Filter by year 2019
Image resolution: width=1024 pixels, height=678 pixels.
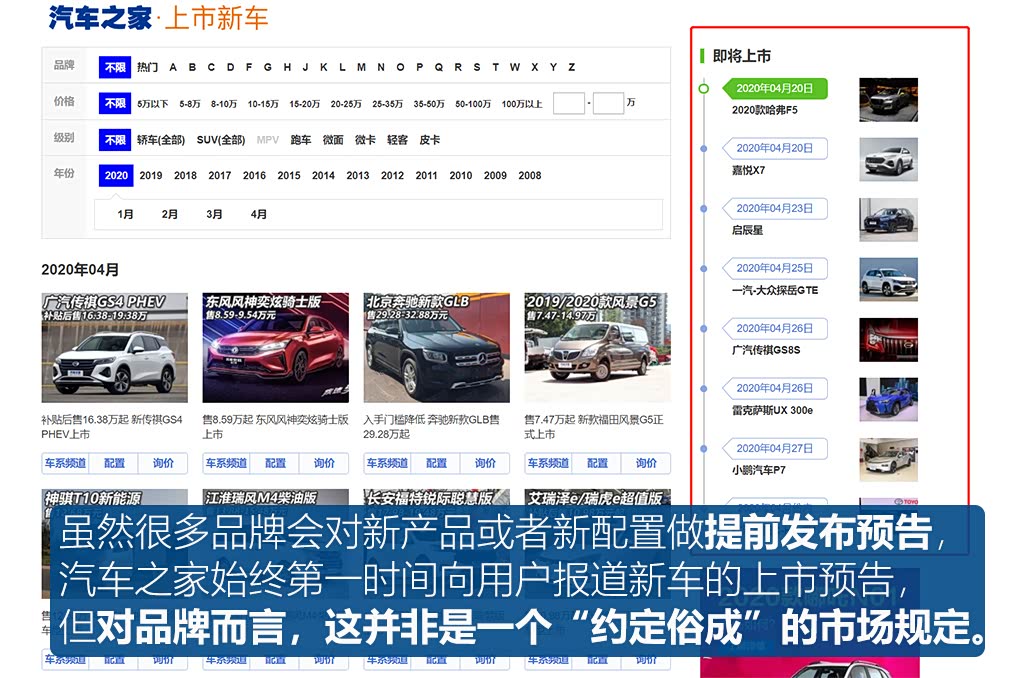(151, 175)
